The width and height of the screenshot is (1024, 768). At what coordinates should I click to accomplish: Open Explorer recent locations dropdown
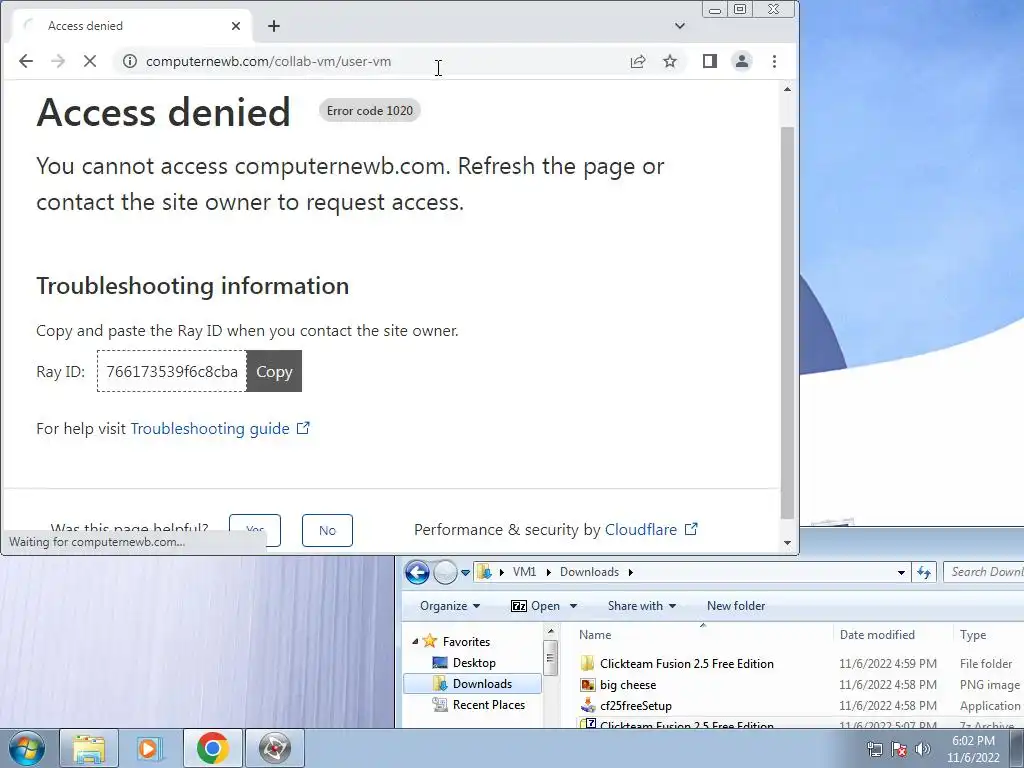[x=465, y=573]
